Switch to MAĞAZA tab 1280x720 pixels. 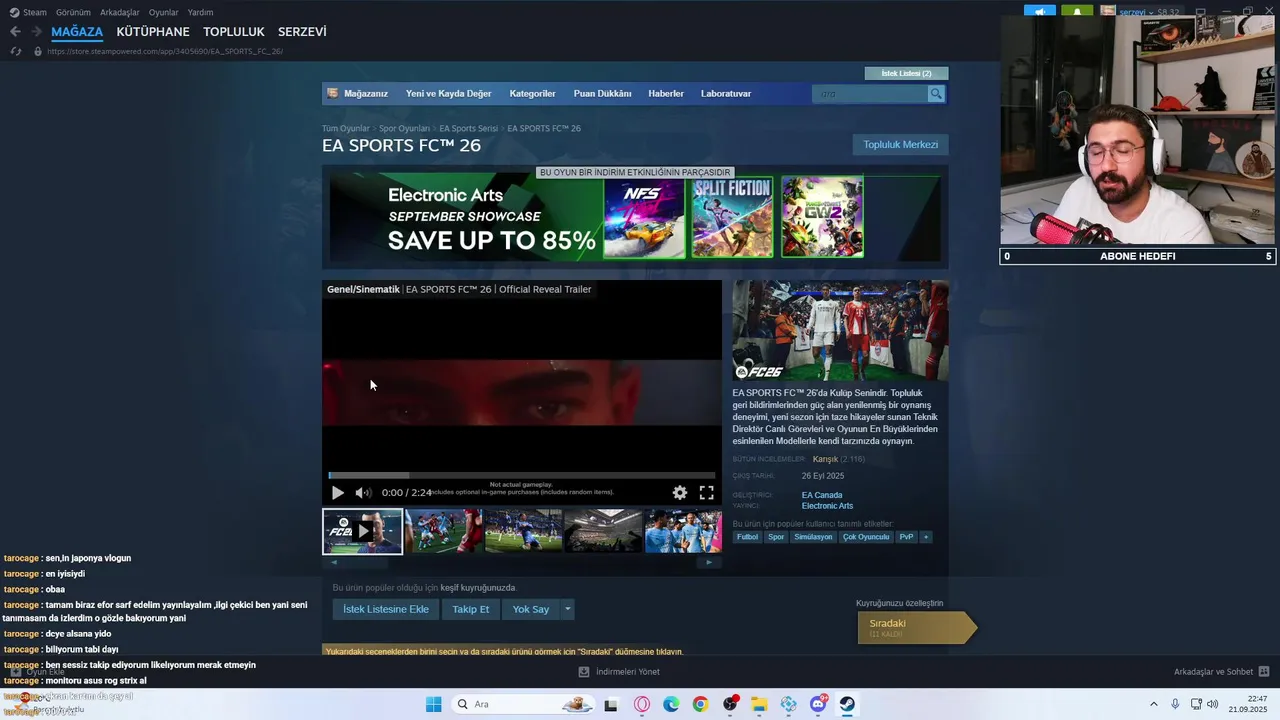tap(77, 32)
